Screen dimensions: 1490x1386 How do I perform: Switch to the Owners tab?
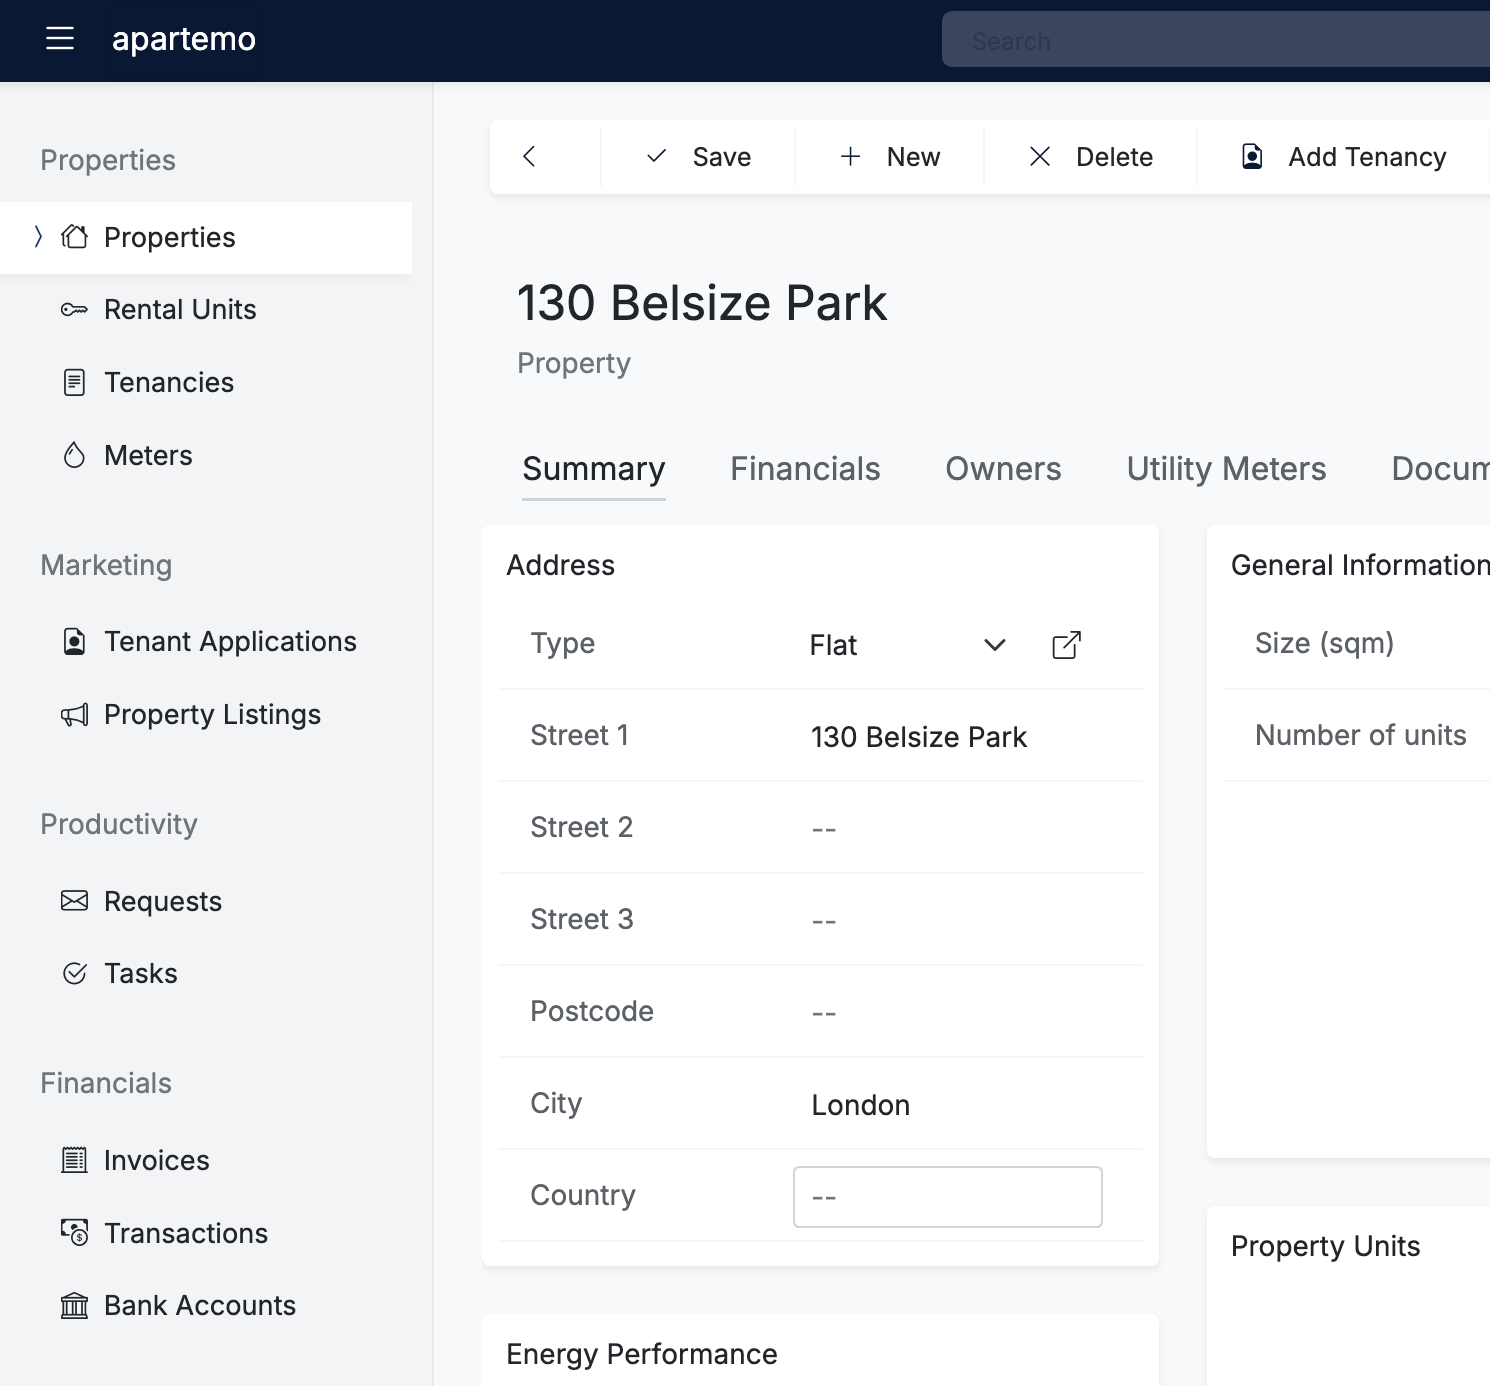[1003, 469]
